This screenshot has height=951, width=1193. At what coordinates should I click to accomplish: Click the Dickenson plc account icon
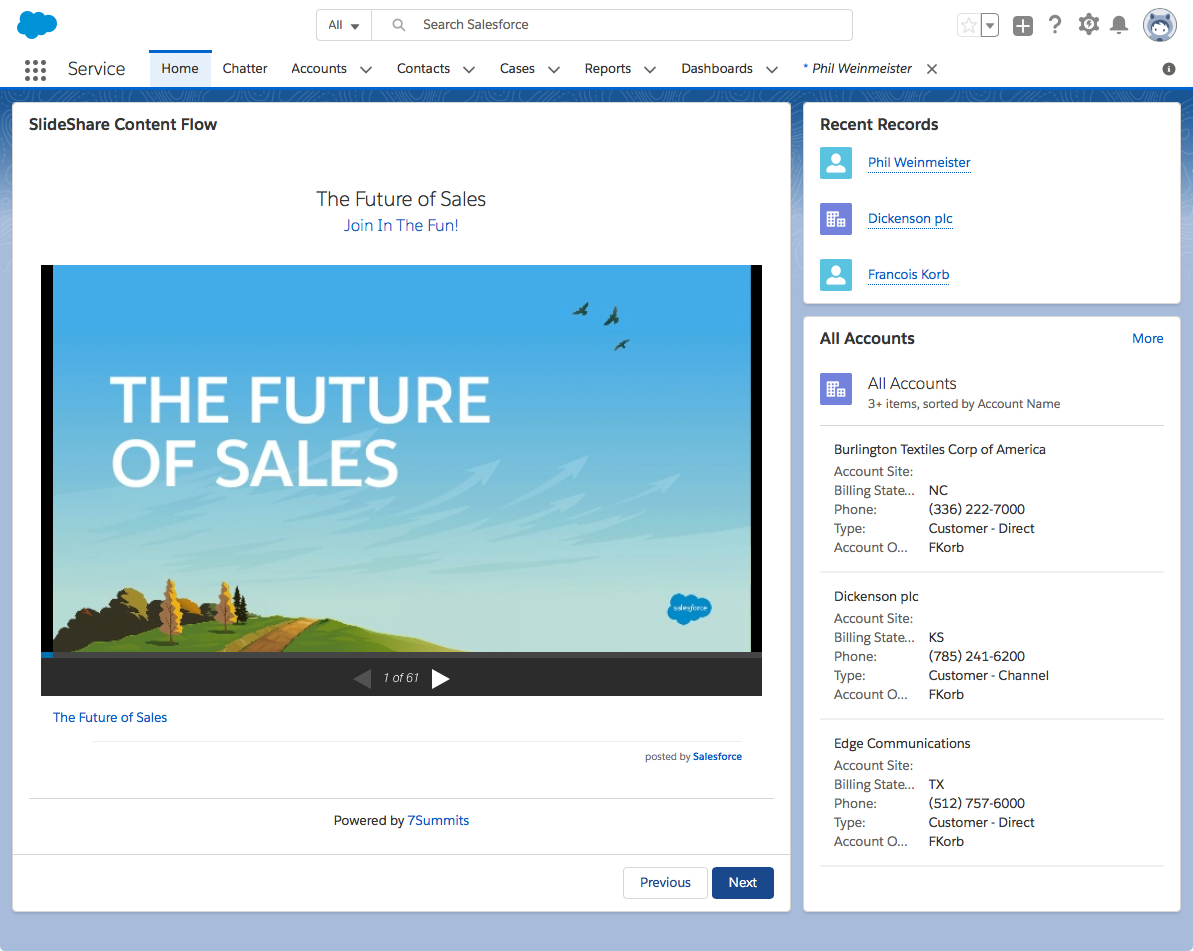[835, 219]
